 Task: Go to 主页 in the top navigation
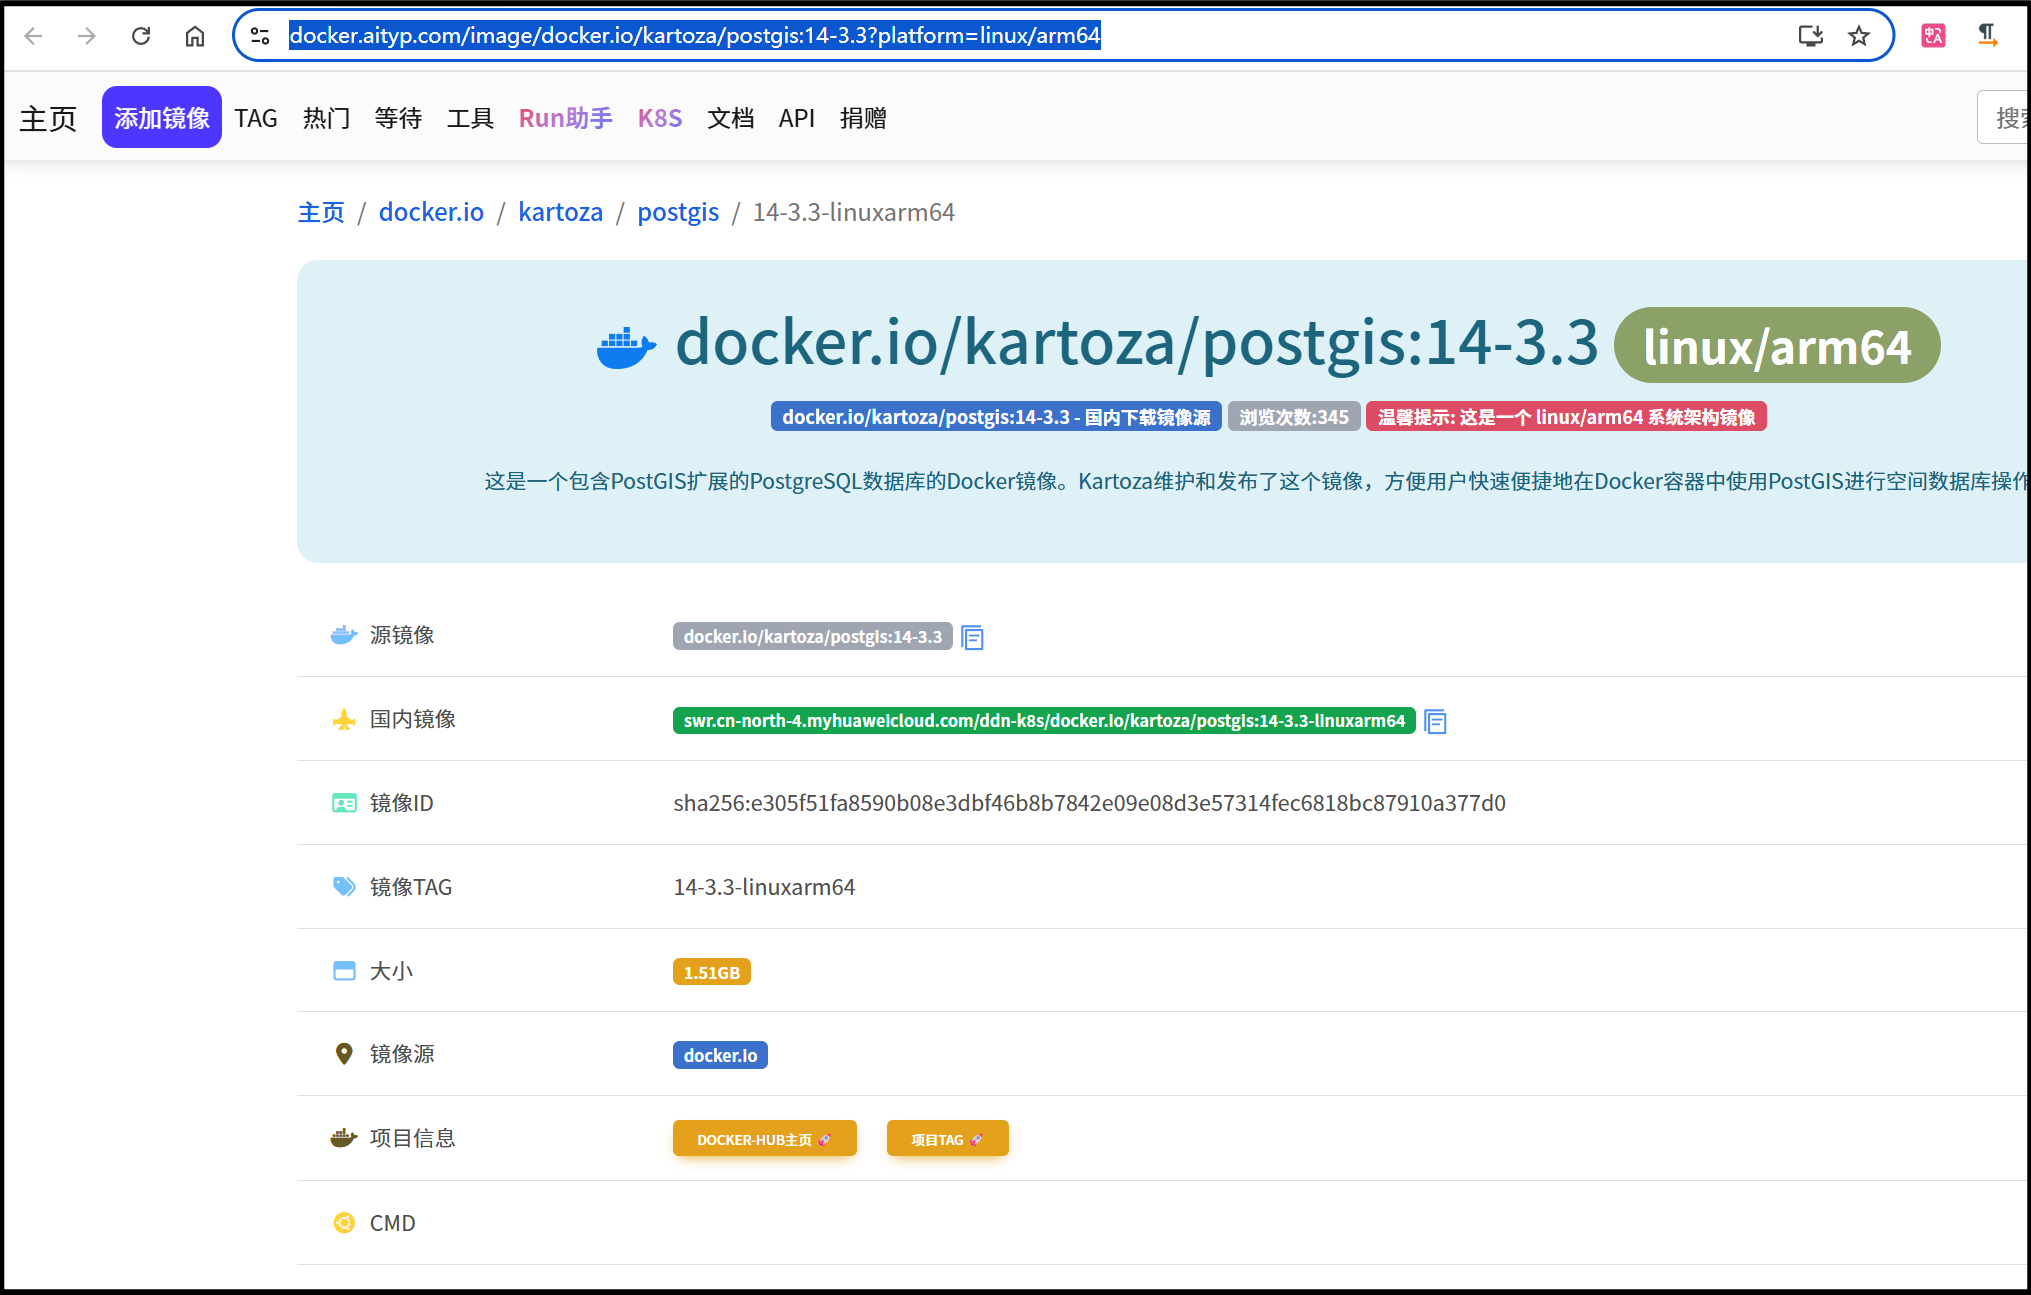[48, 119]
